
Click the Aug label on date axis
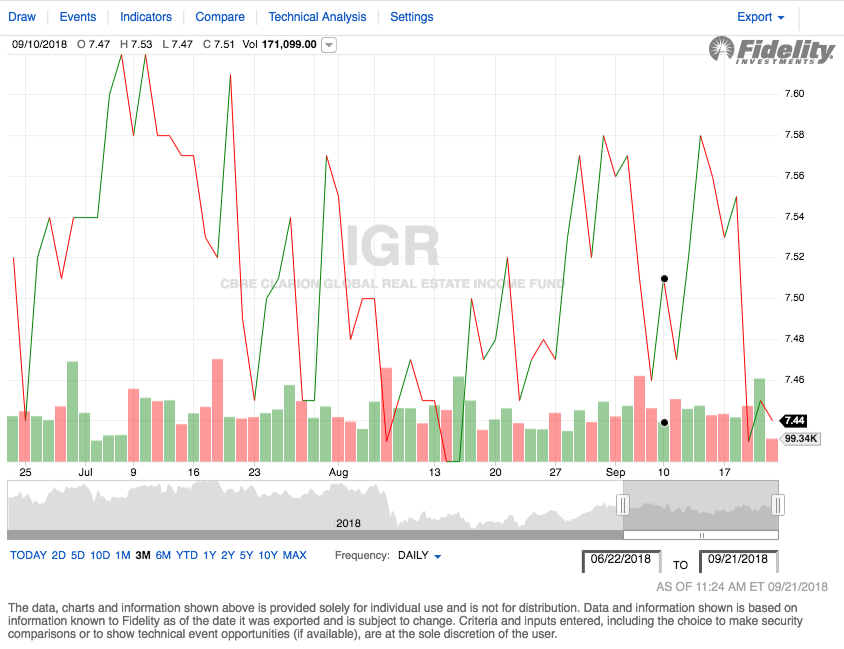pos(339,472)
